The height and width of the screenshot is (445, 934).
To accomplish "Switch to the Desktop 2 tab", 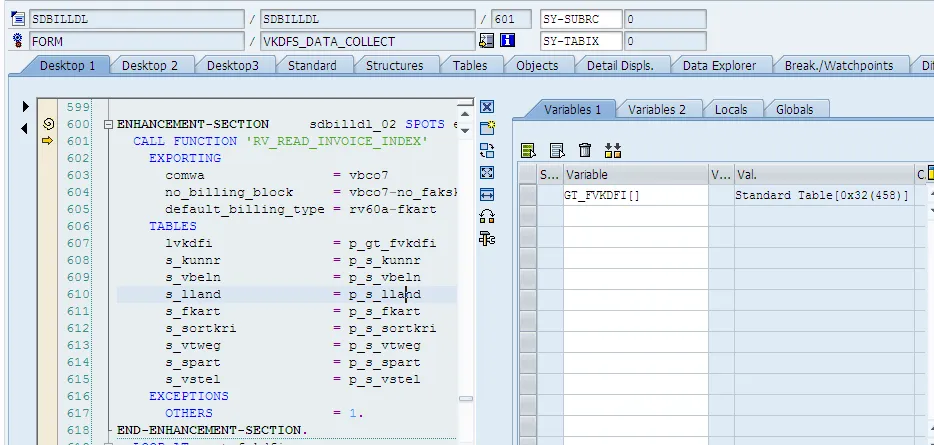I will coord(150,65).
